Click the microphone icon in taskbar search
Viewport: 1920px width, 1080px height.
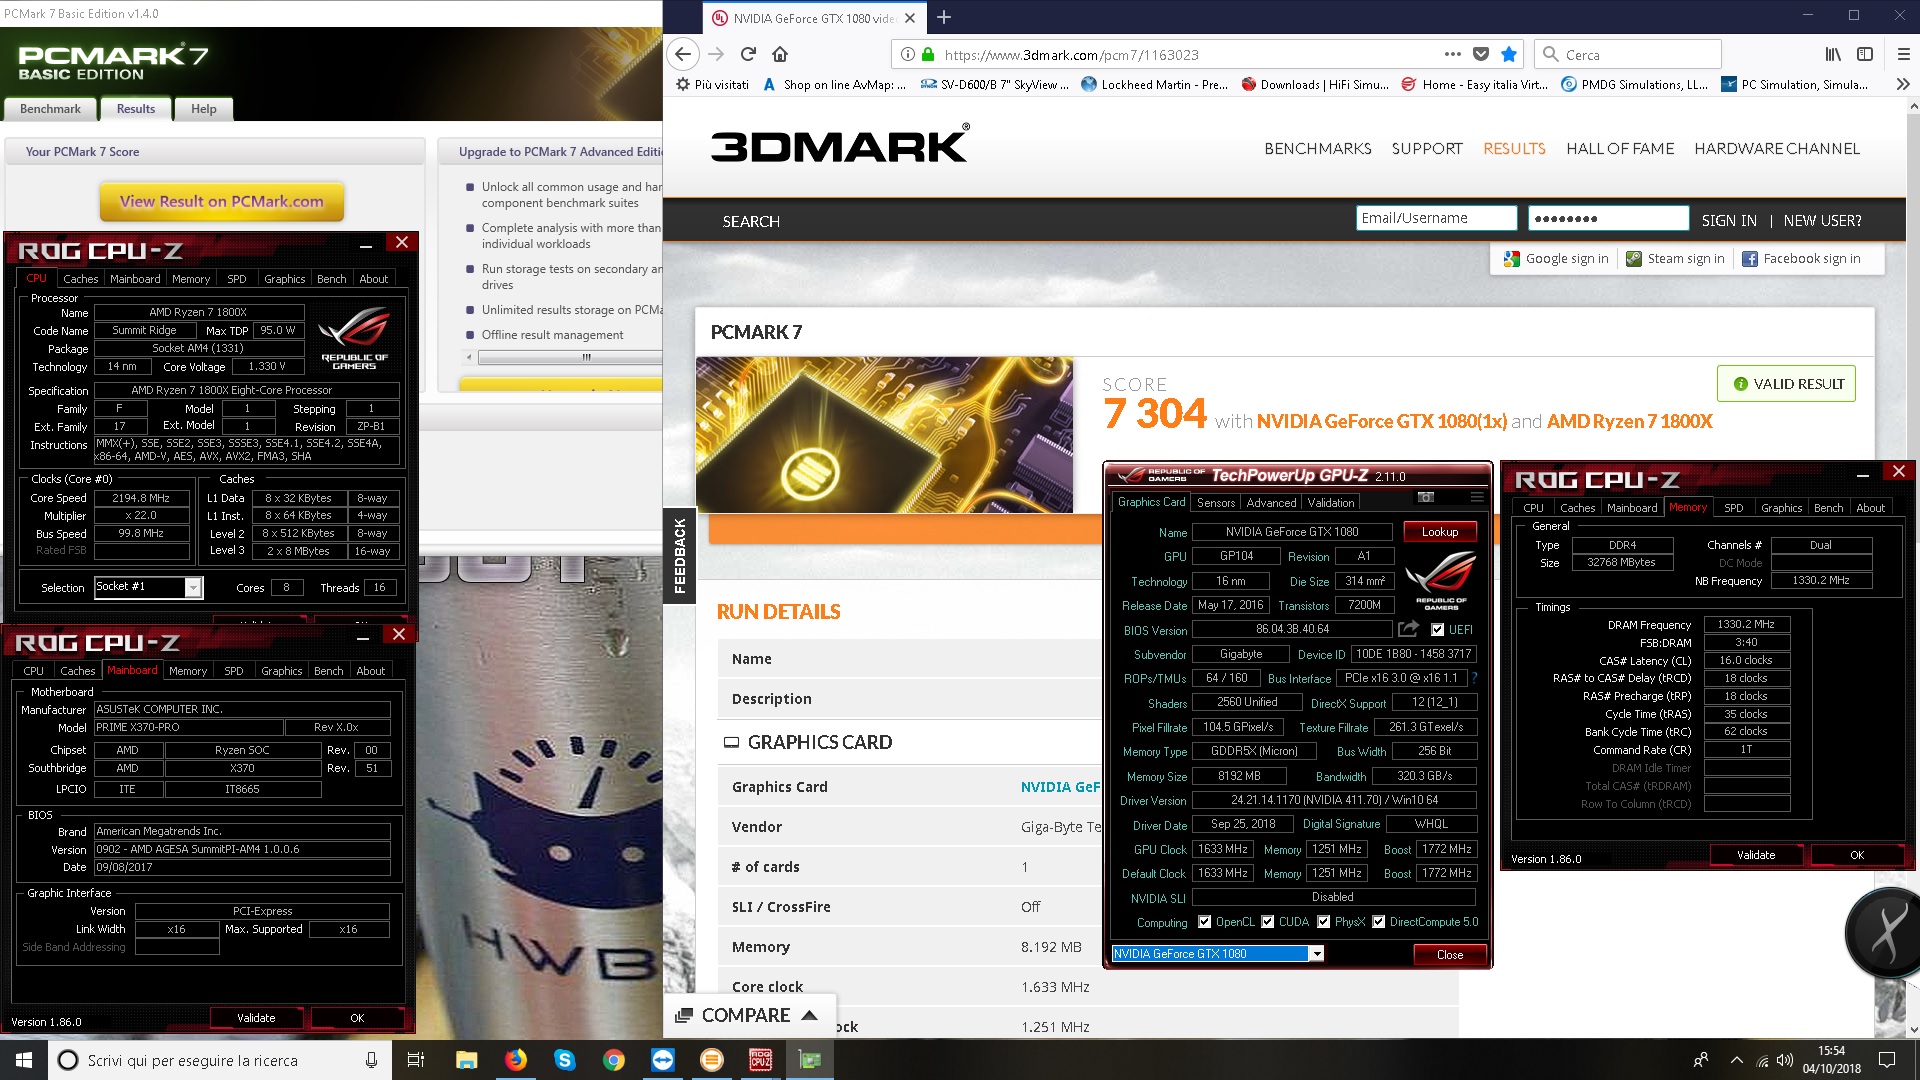(371, 1060)
